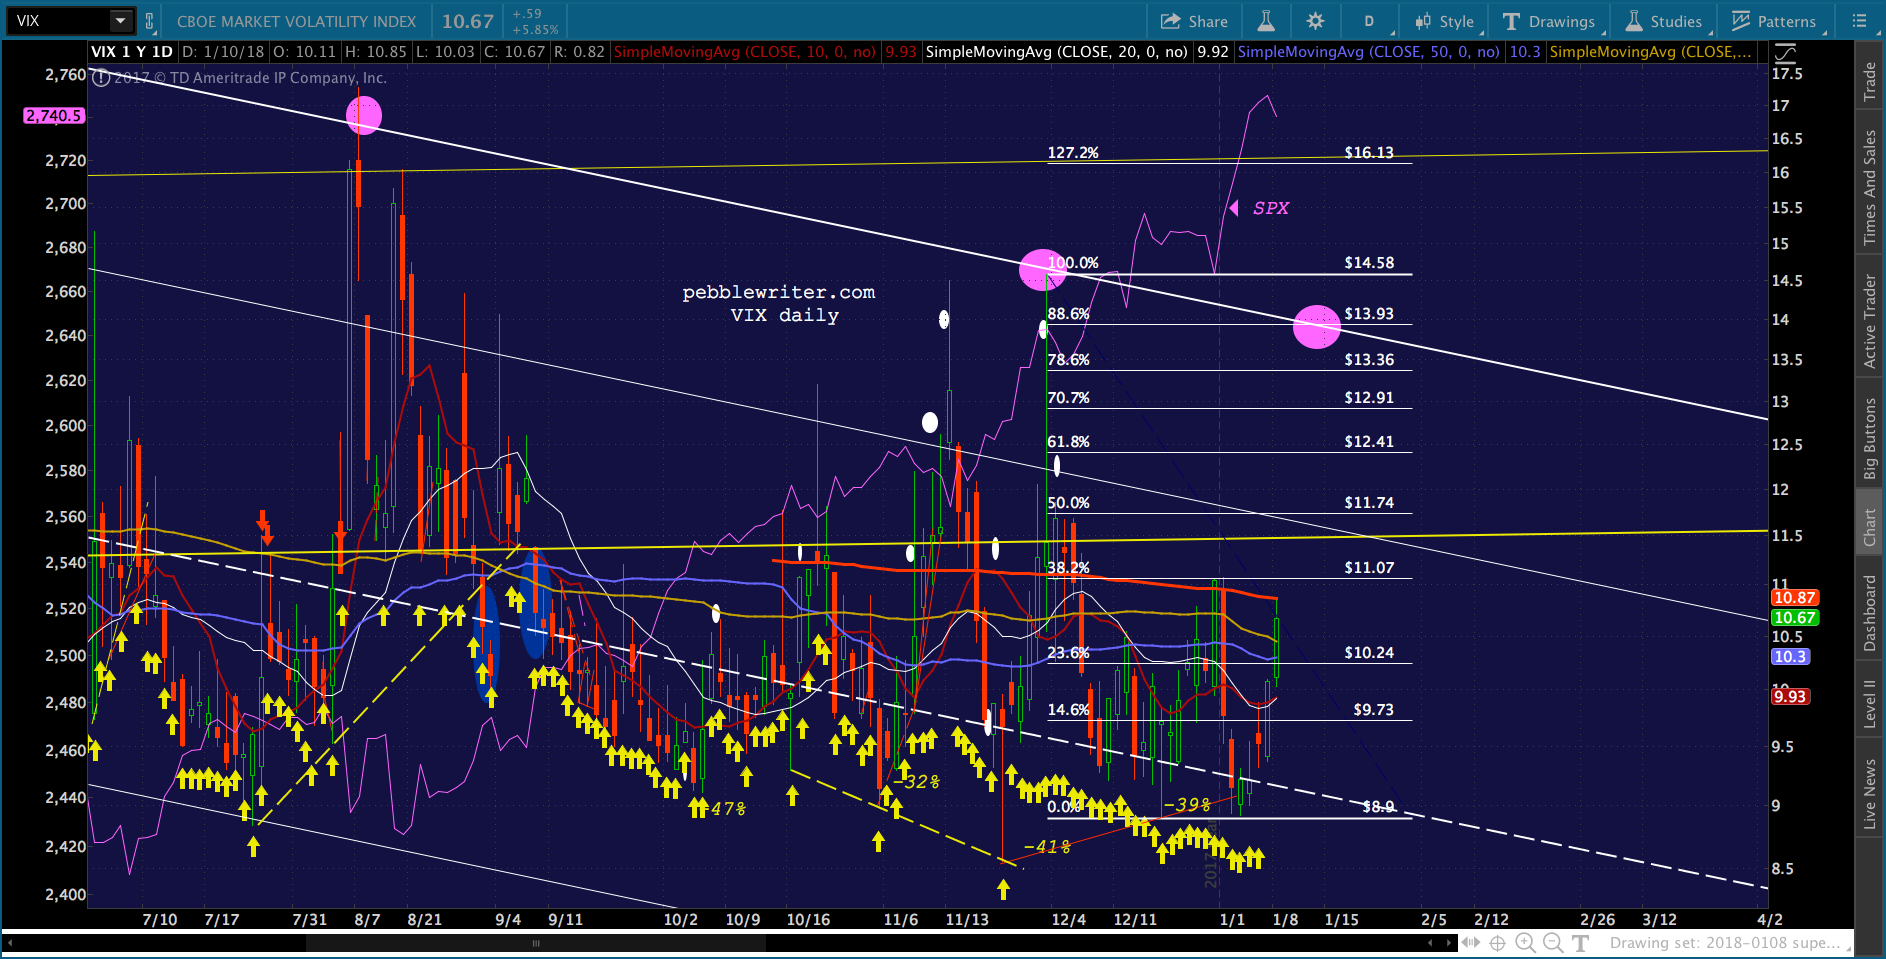Screen dimensions: 1886x959
Task: Click the 9.93 red price bubble
Action: [1790, 697]
